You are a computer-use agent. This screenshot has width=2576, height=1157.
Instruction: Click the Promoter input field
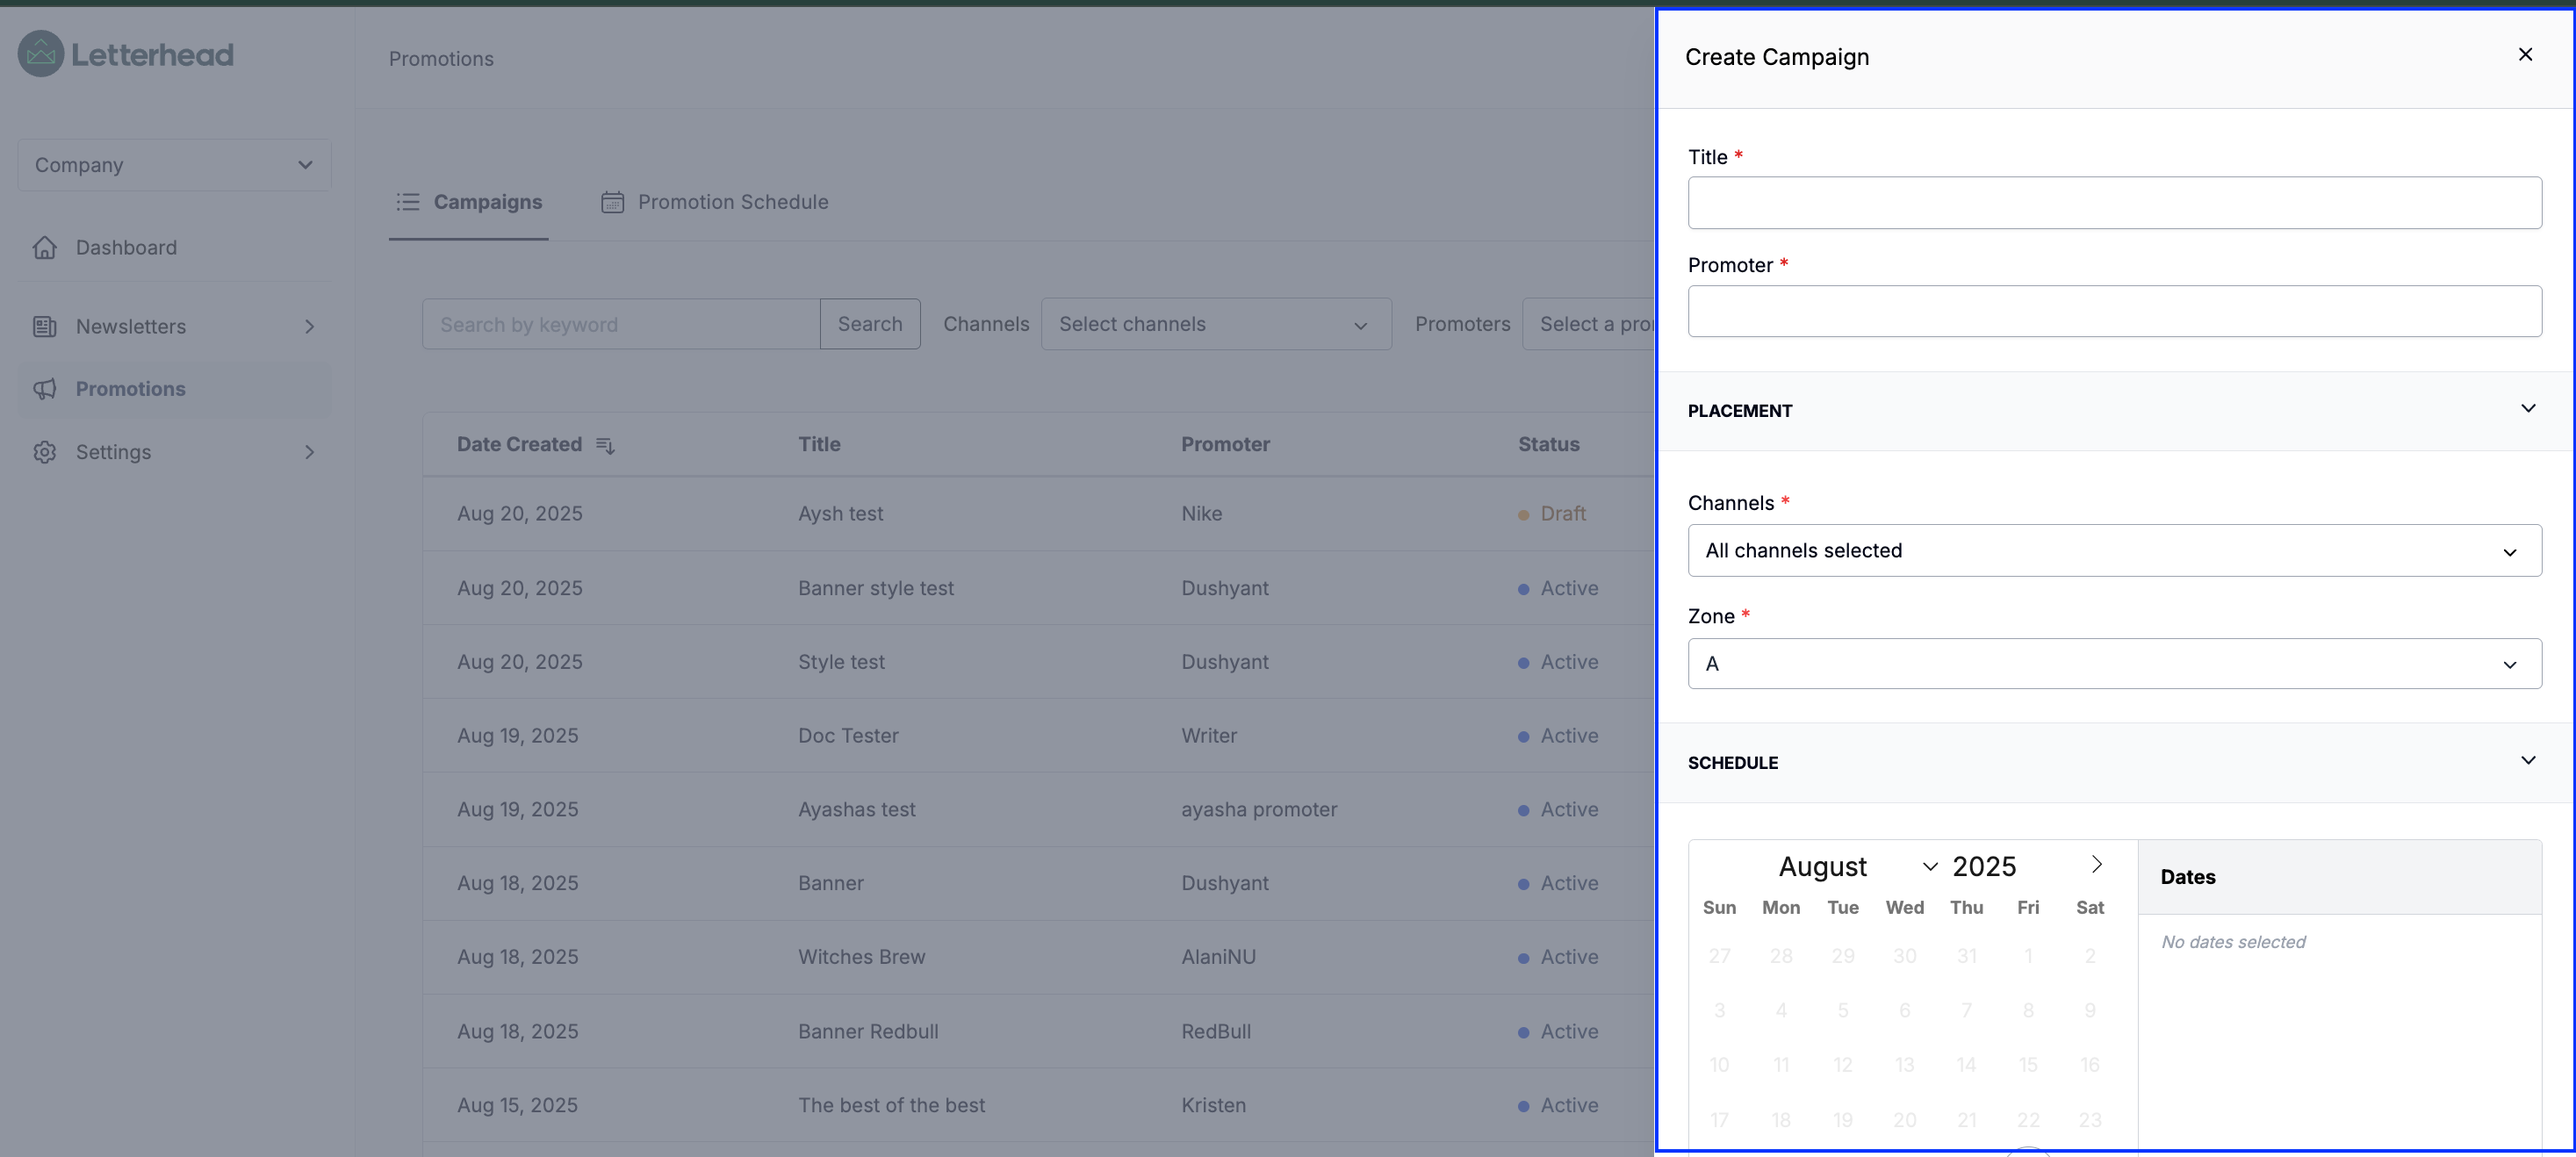pos(2114,311)
